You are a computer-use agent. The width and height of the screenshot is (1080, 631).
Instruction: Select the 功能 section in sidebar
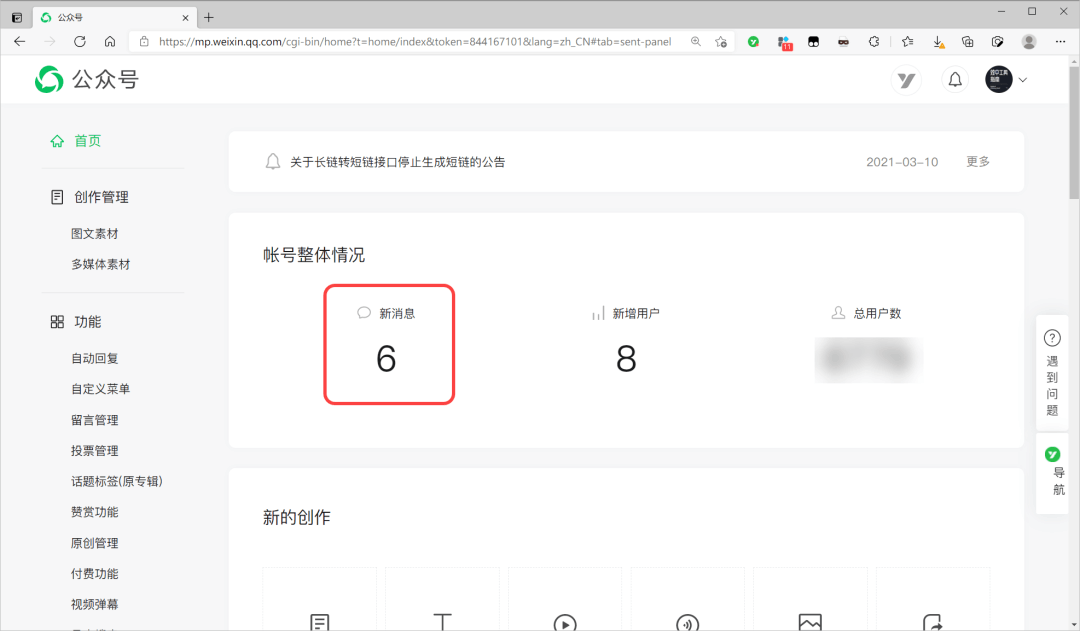[x=87, y=322]
